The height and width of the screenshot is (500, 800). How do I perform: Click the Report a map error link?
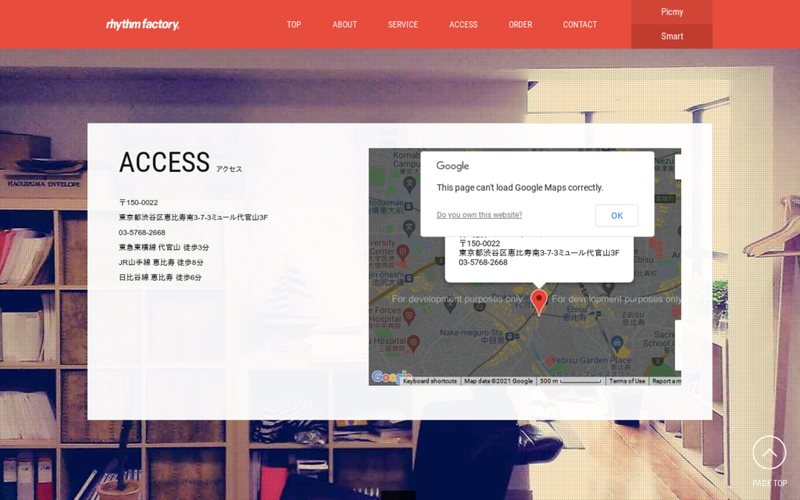[x=666, y=381]
